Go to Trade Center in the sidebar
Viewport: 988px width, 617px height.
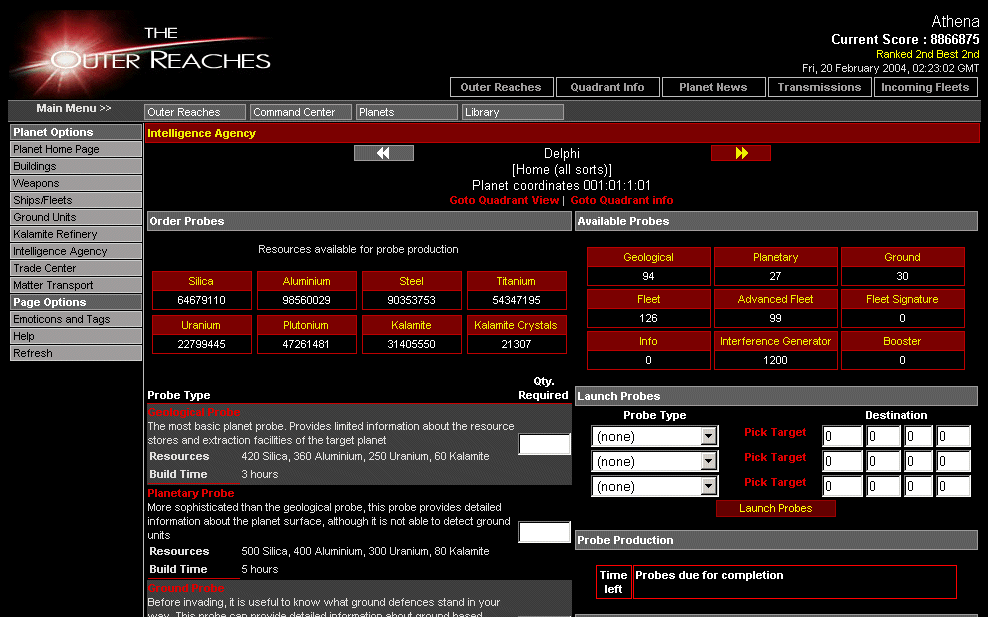[76, 268]
